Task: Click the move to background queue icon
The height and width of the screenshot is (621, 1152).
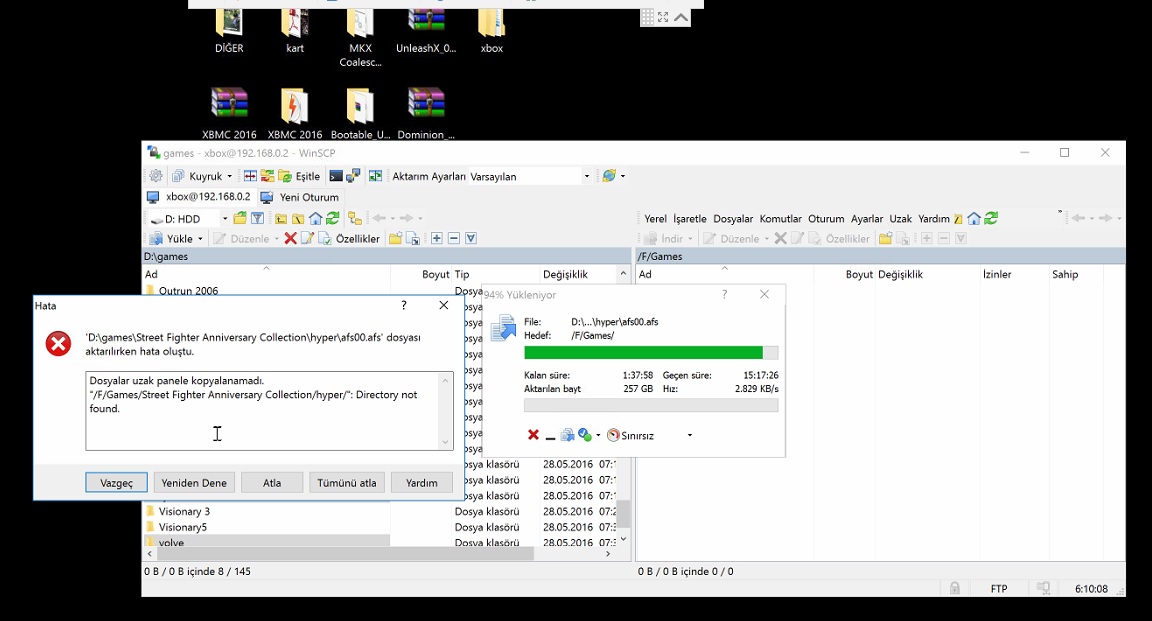Action: [567, 435]
